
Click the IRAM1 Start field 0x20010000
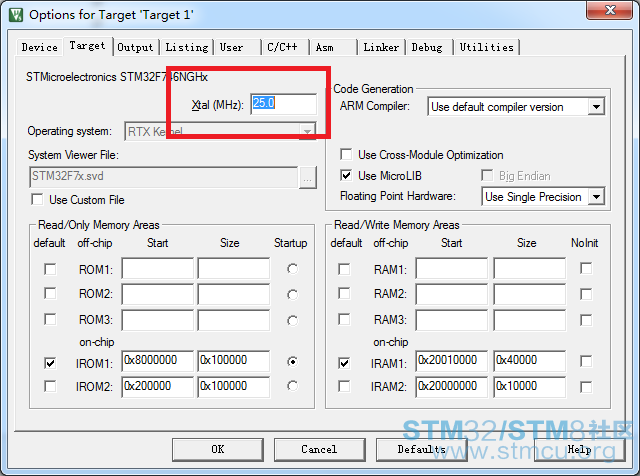click(x=452, y=361)
